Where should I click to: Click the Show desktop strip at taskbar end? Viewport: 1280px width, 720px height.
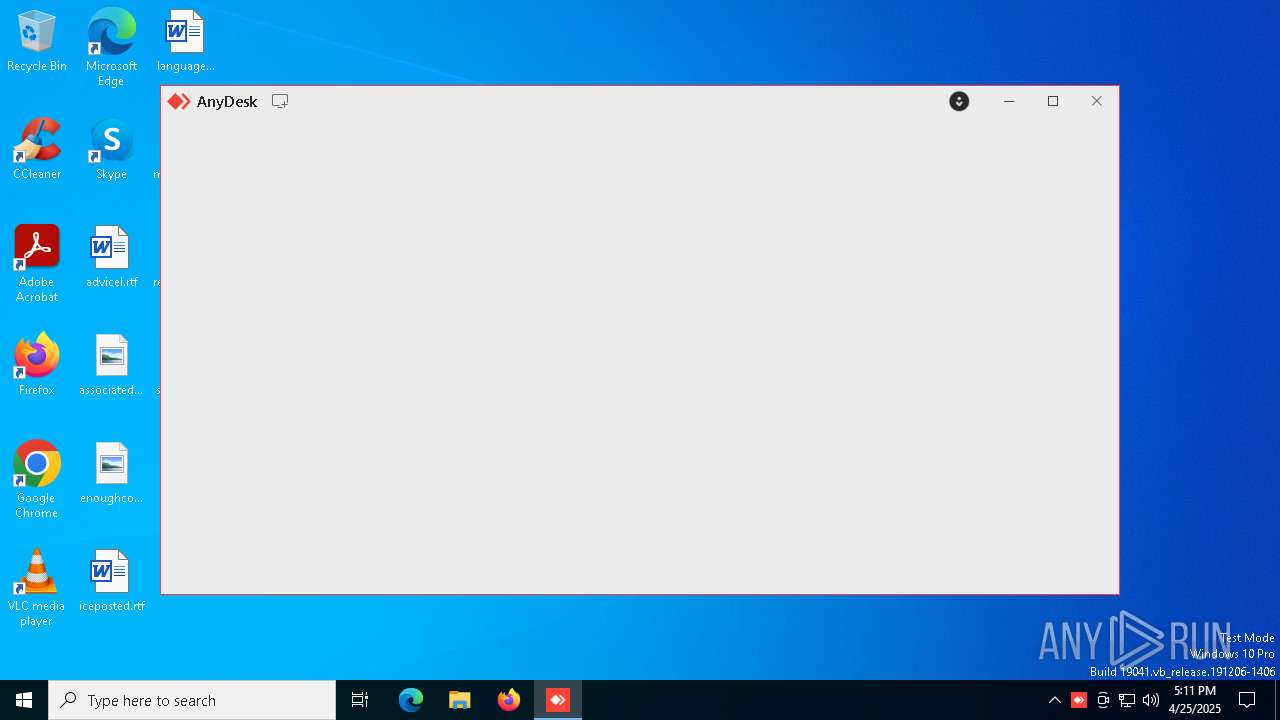point(1277,700)
